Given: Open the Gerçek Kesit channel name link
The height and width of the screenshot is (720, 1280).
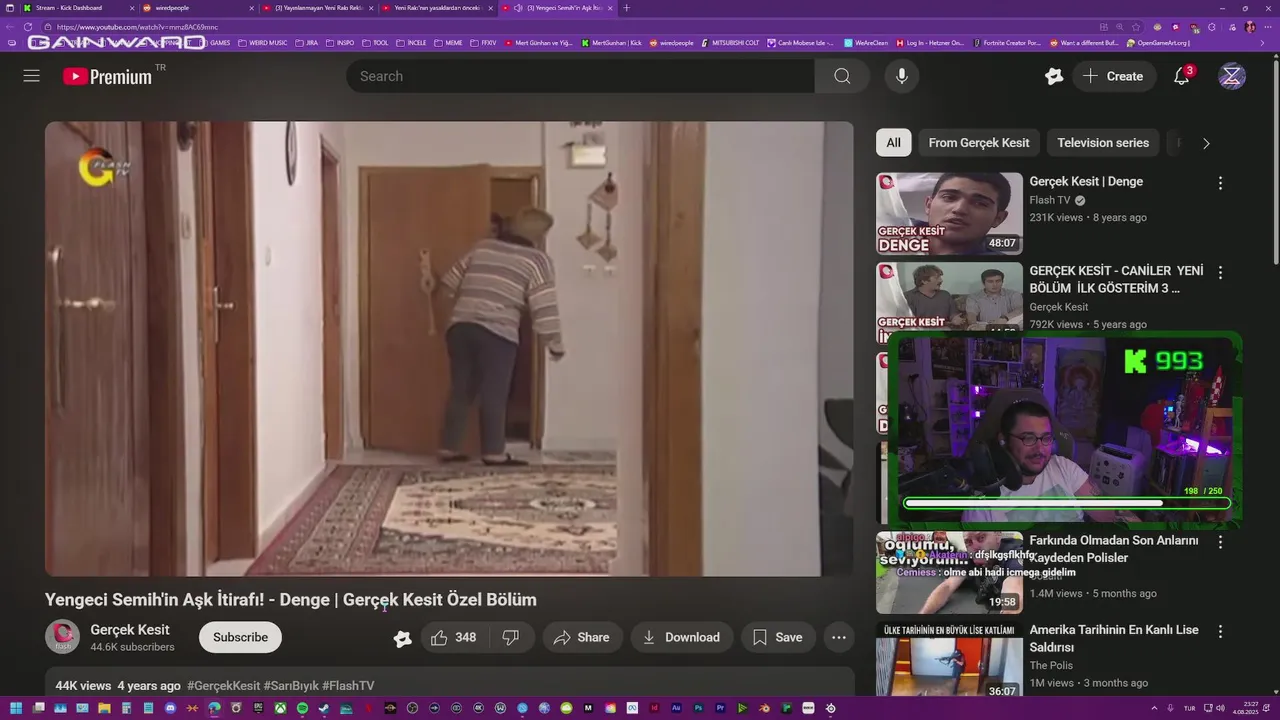Looking at the screenshot, I should [x=130, y=630].
